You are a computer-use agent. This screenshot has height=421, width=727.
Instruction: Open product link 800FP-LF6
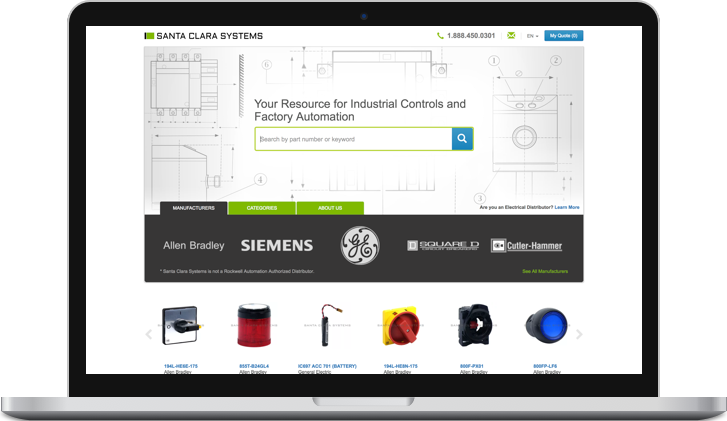[x=545, y=366]
